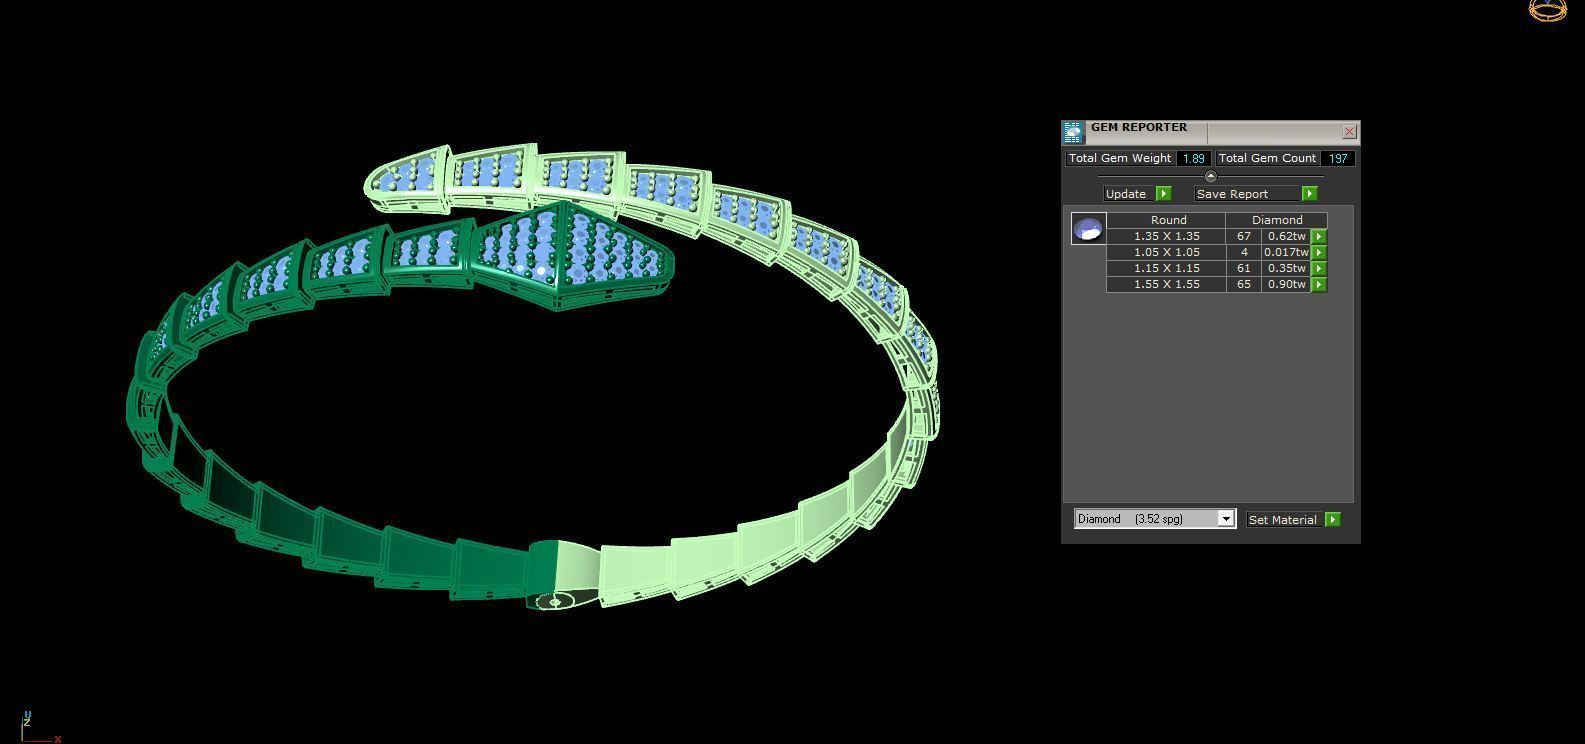Click the Total Gem Count label
Screen dimensions: 1585x744
point(1267,158)
